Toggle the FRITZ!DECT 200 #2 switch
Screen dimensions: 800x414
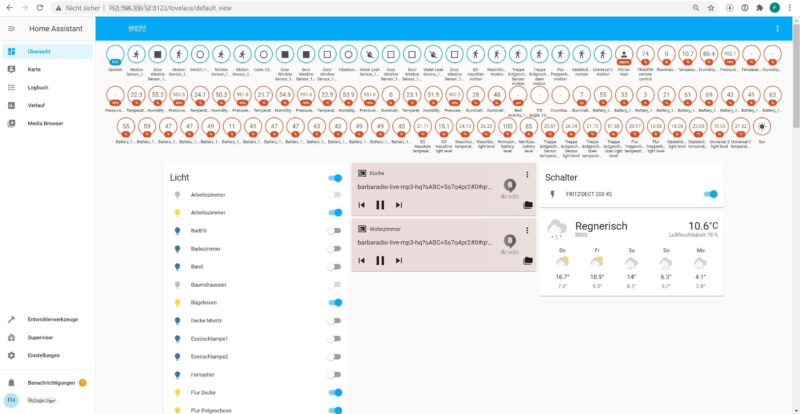click(711, 194)
